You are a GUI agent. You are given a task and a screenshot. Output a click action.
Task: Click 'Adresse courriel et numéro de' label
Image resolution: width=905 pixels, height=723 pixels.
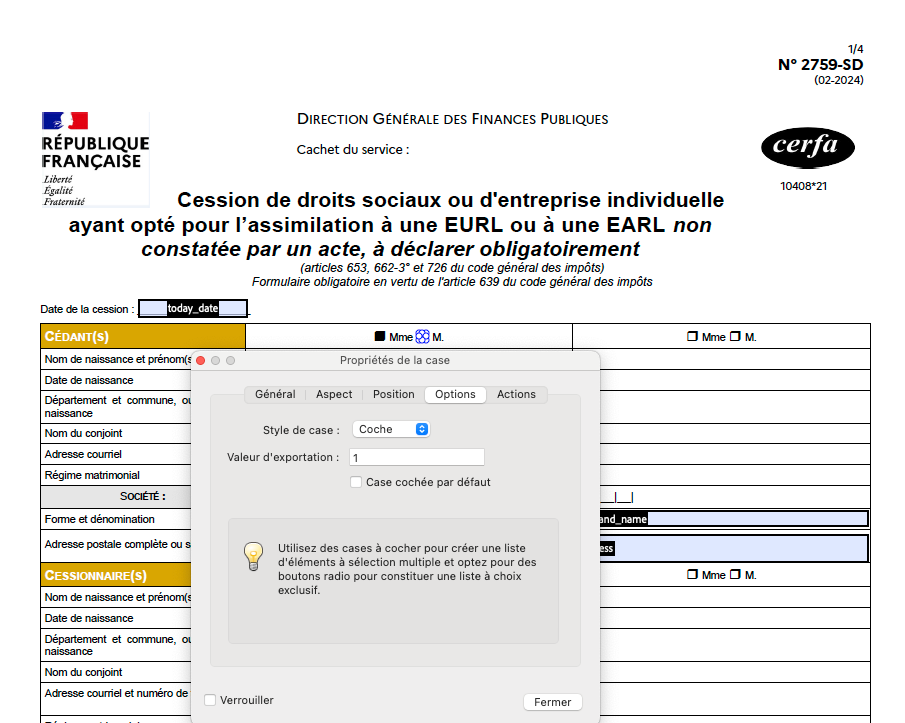pos(117,693)
